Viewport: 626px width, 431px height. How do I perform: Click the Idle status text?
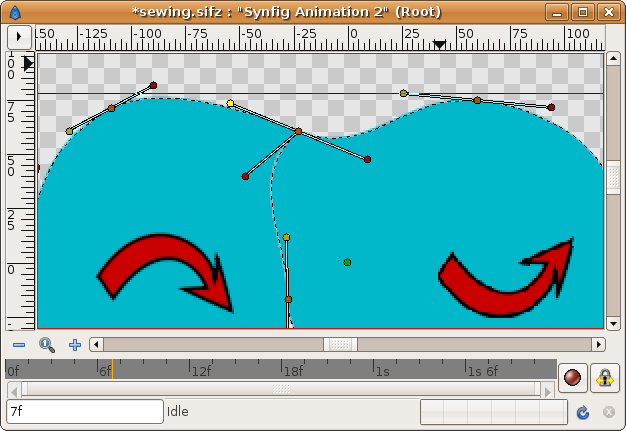[x=178, y=411]
